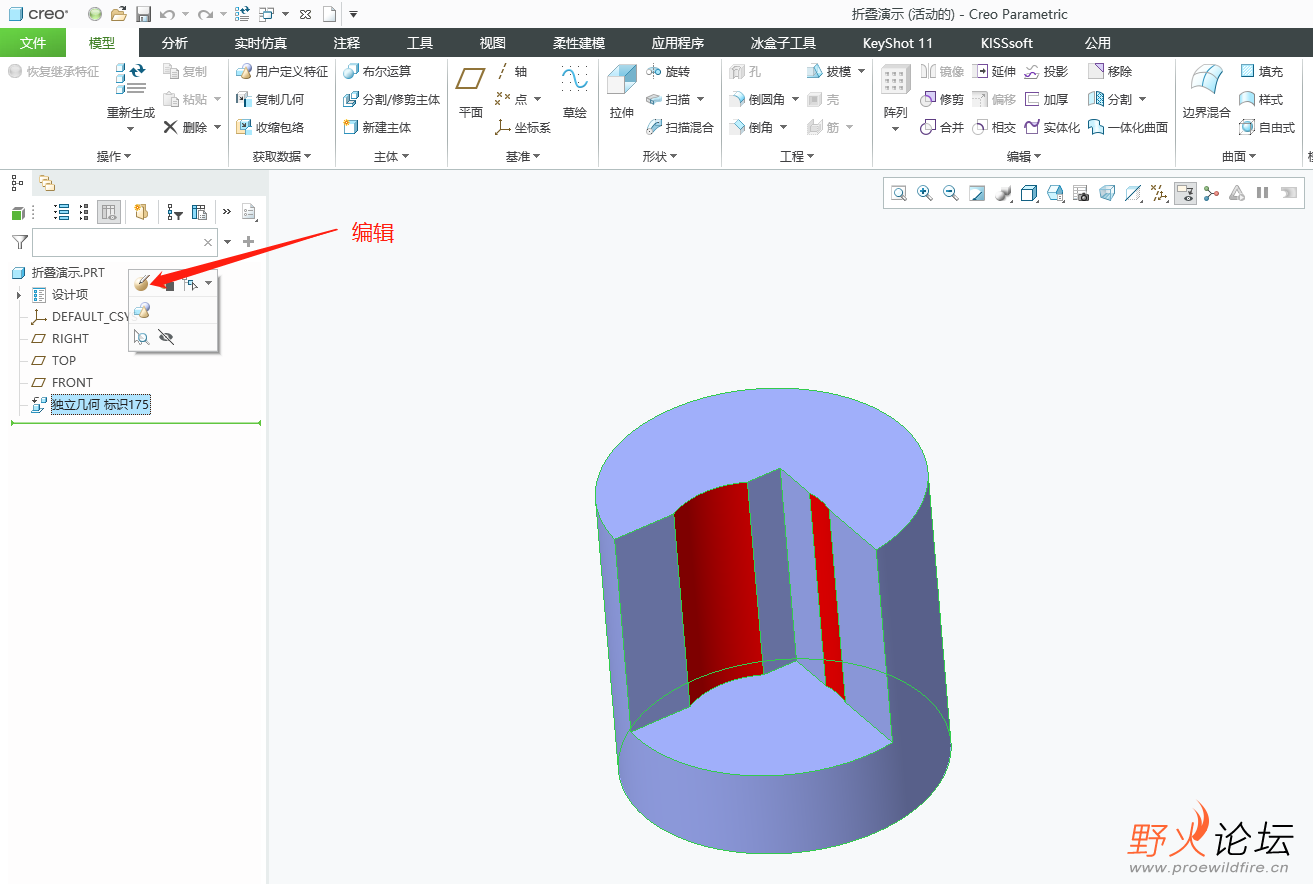Switch to the Analysis (分析) tab
Viewport: 1313px width, 884px height.
[x=174, y=43]
